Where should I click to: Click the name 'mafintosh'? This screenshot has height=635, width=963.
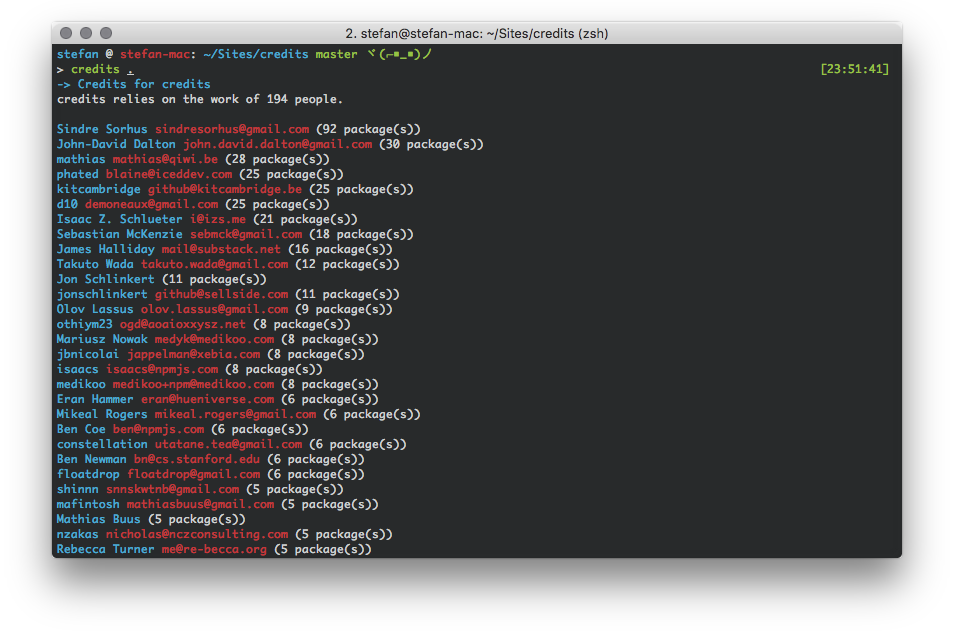(88, 504)
